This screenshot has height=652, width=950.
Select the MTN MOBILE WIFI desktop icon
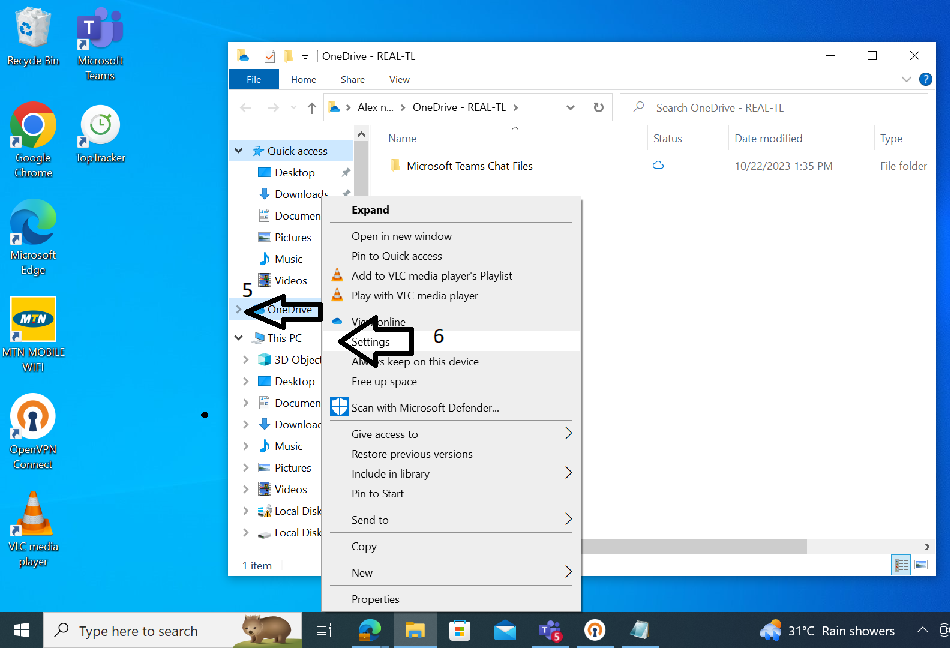click(33, 334)
